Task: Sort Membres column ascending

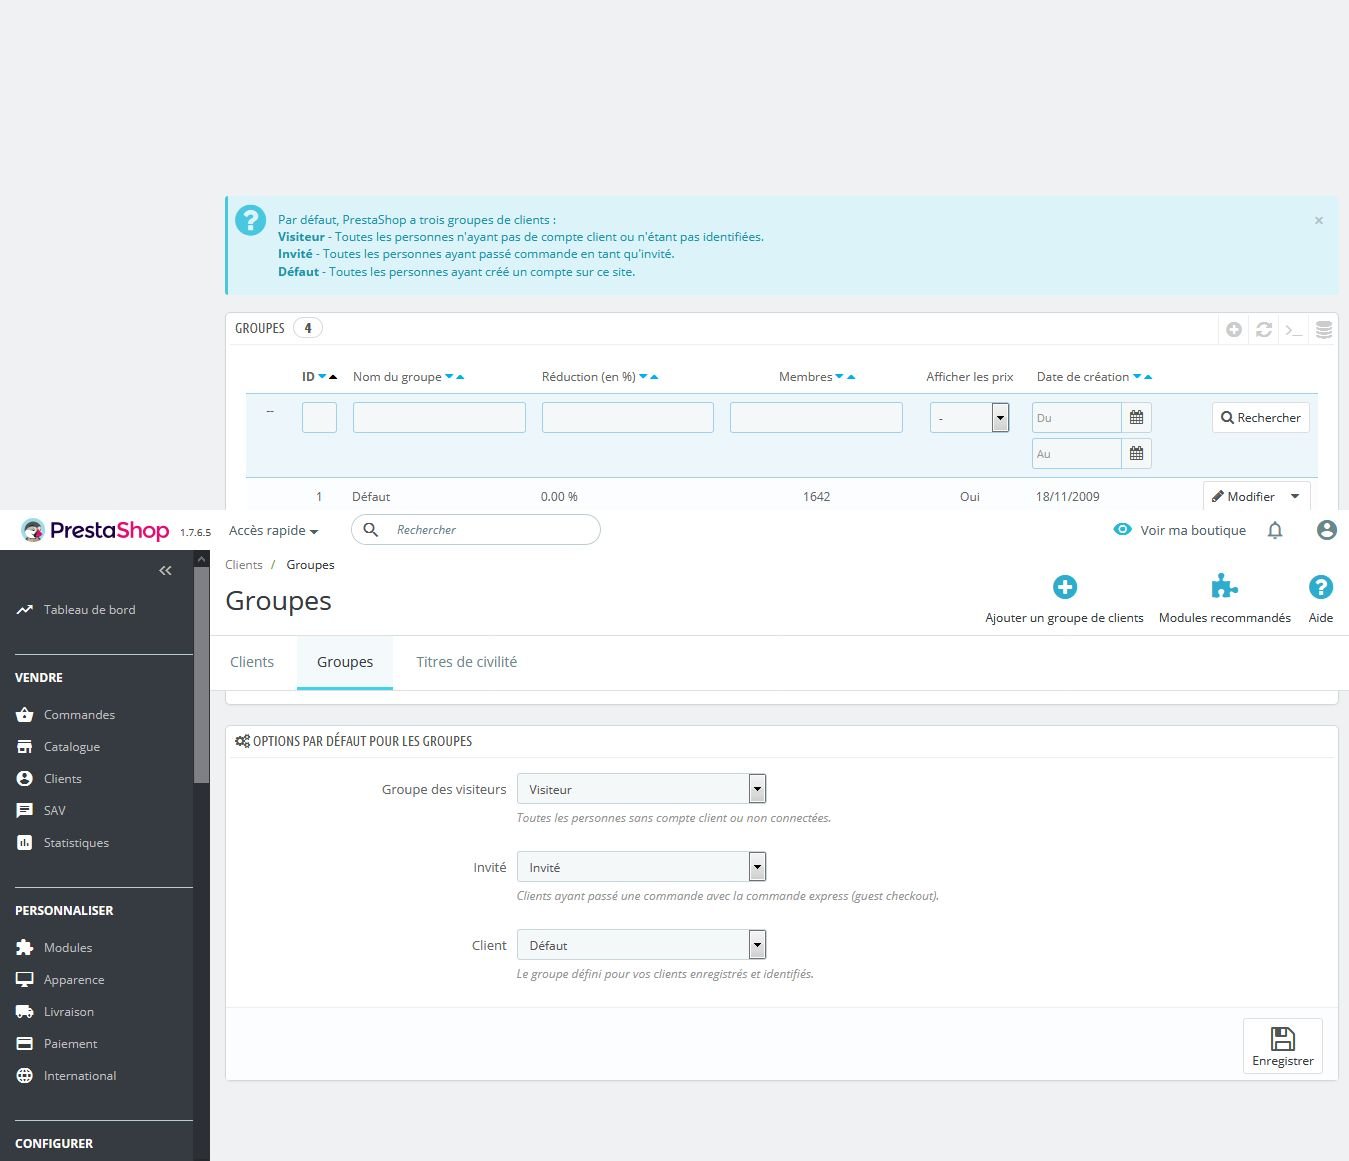Action: [x=851, y=377]
